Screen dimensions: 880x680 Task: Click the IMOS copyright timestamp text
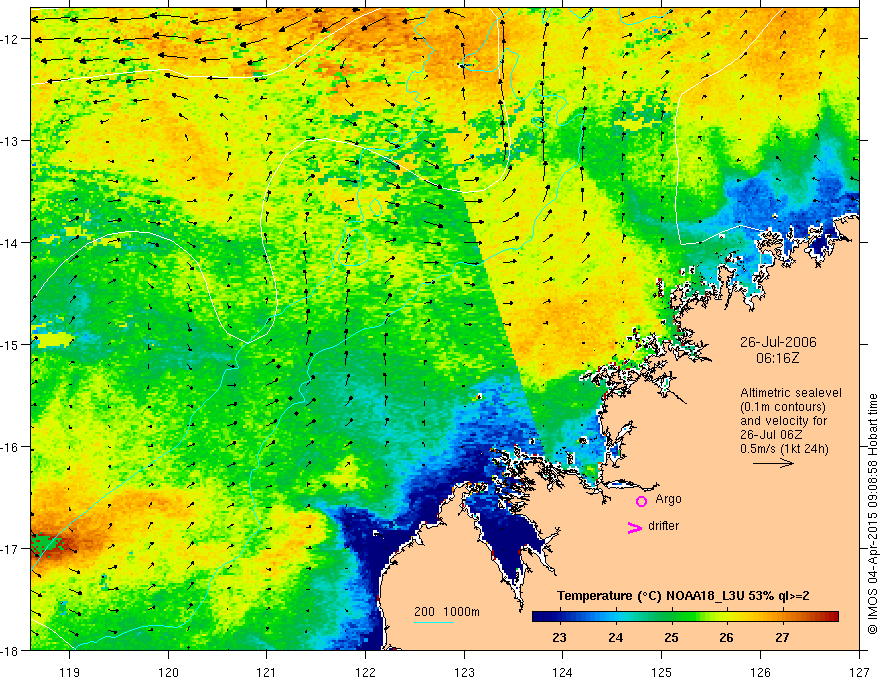(872, 515)
